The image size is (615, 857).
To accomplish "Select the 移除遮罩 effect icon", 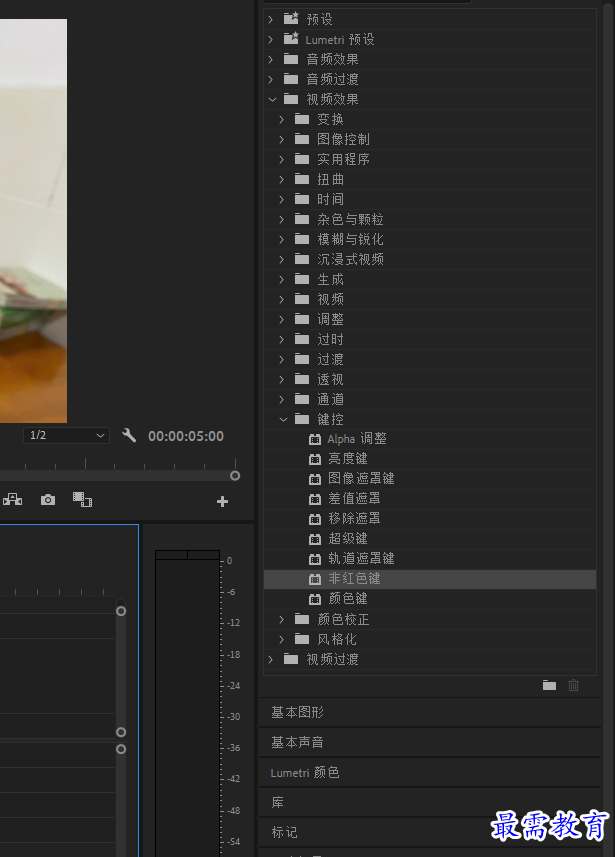I will (x=315, y=519).
